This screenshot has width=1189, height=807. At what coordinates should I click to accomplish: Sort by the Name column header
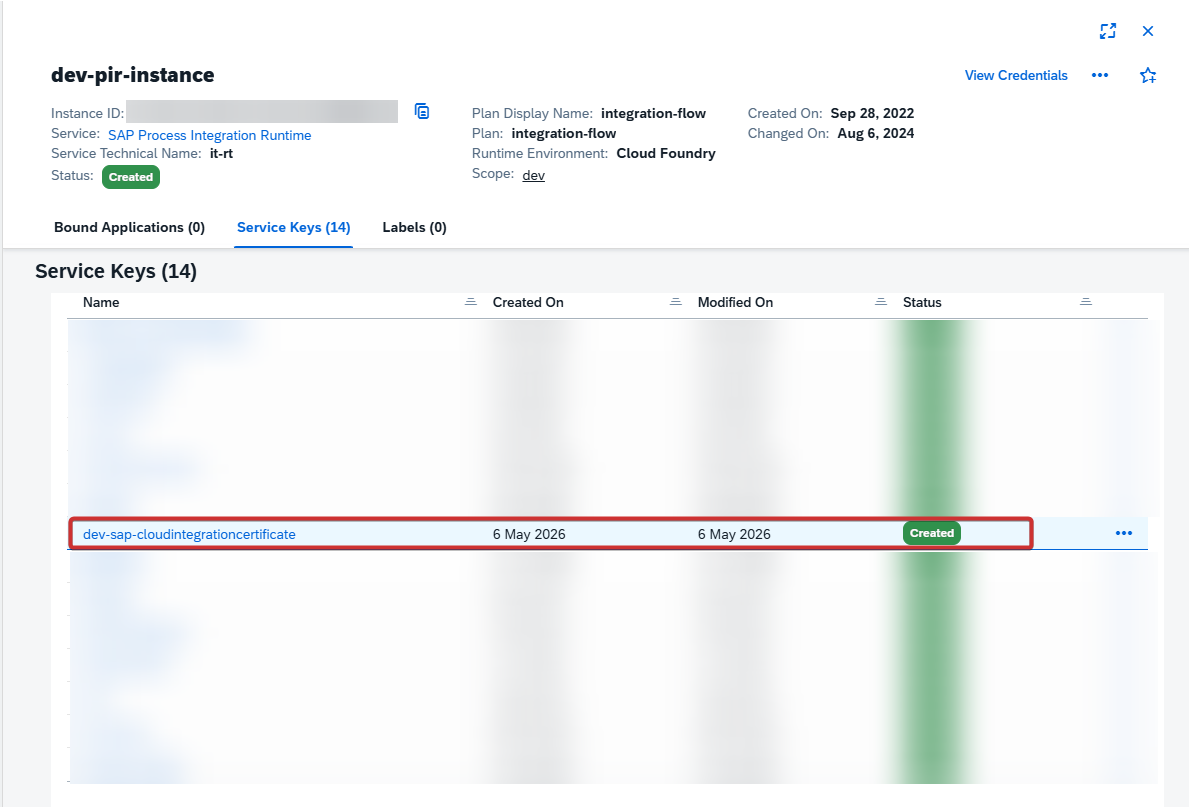click(x=101, y=302)
